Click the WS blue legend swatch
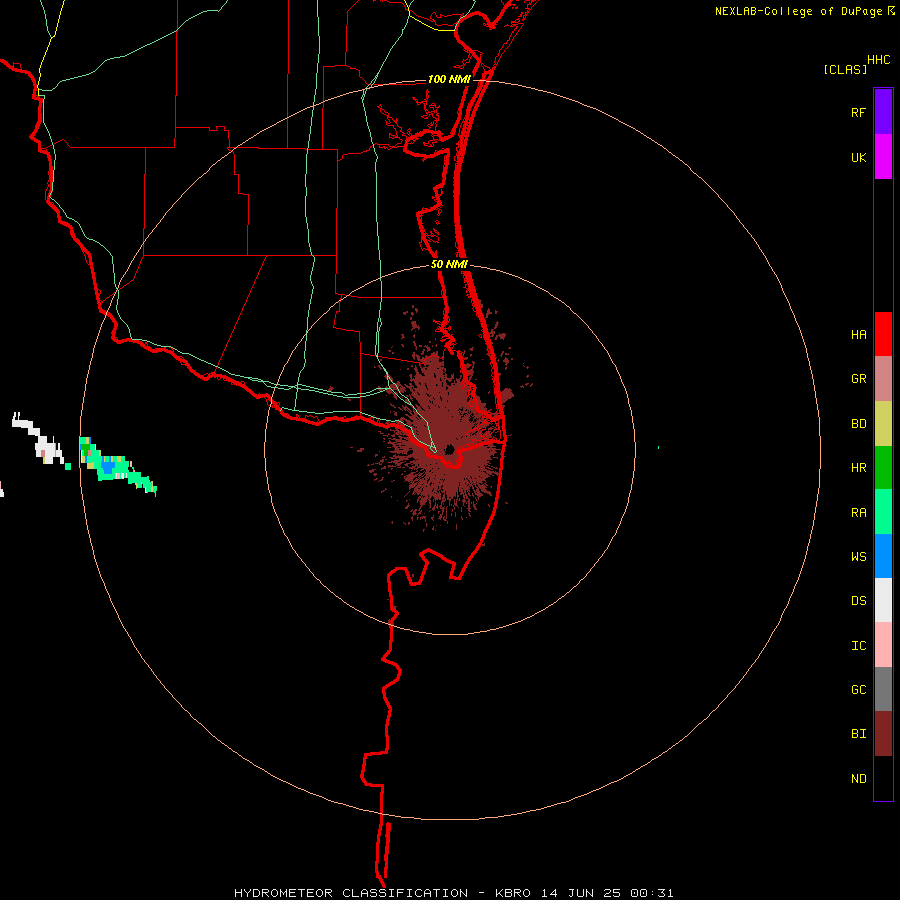Viewport: 900px width, 900px height. pos(883,556)
